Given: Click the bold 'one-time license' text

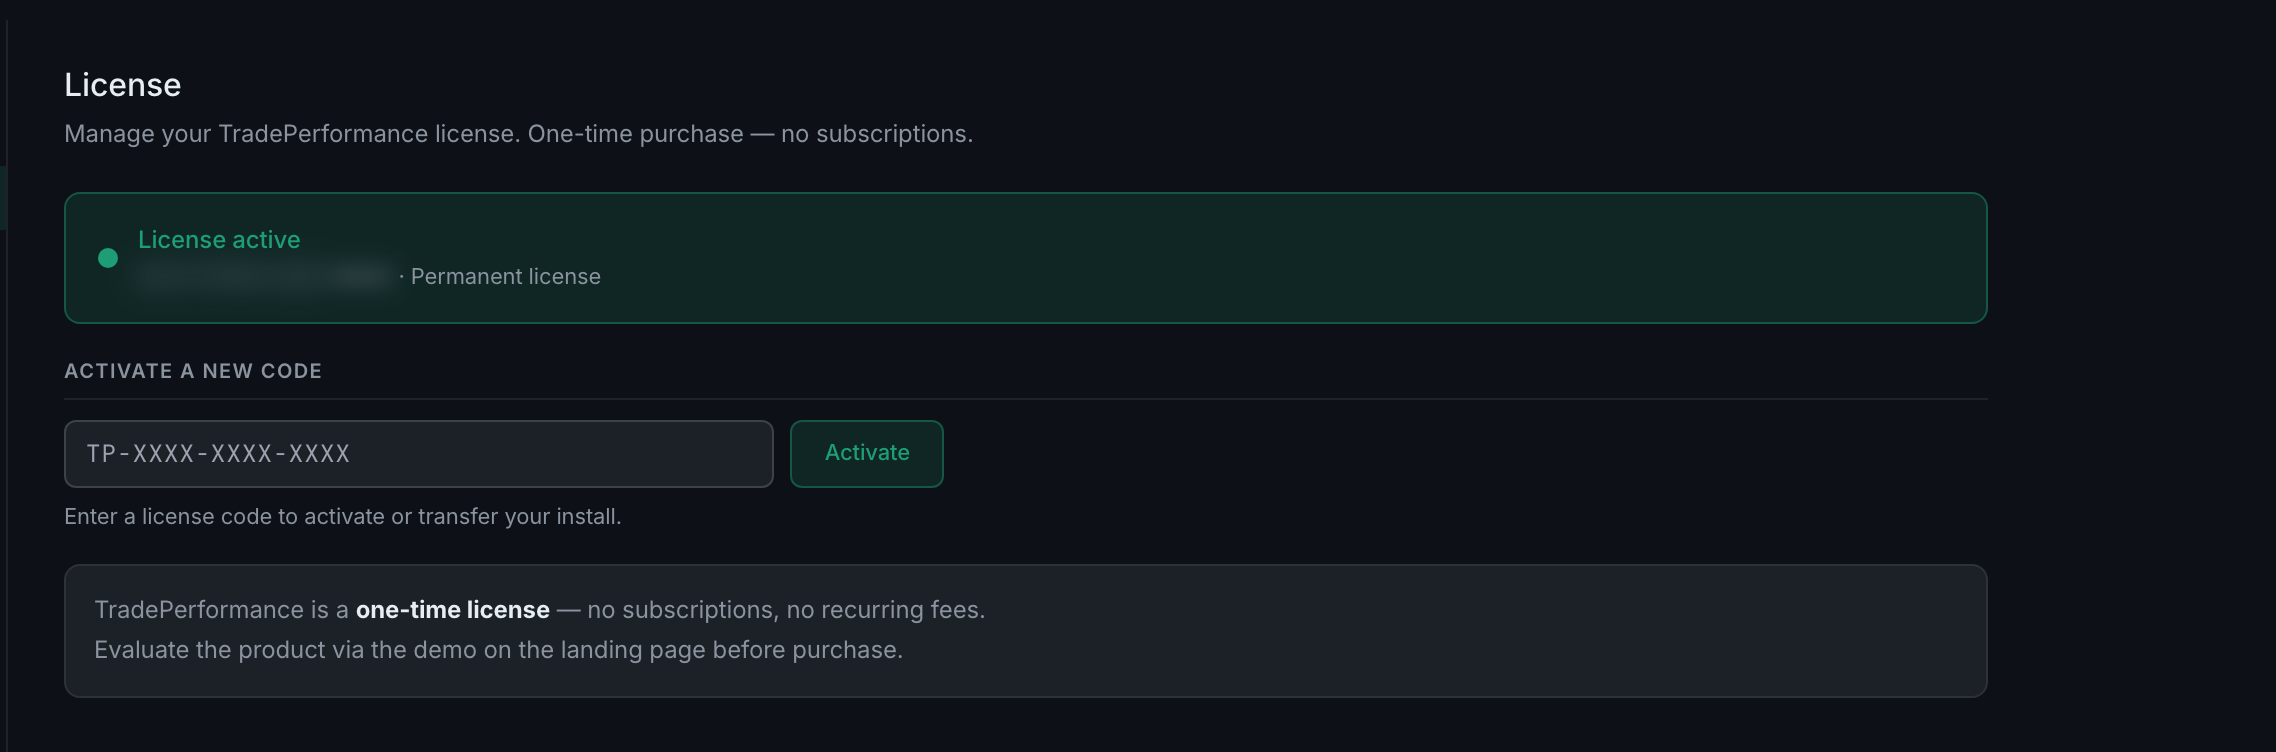Looking at the screenshot, I should tap(453, 610).
